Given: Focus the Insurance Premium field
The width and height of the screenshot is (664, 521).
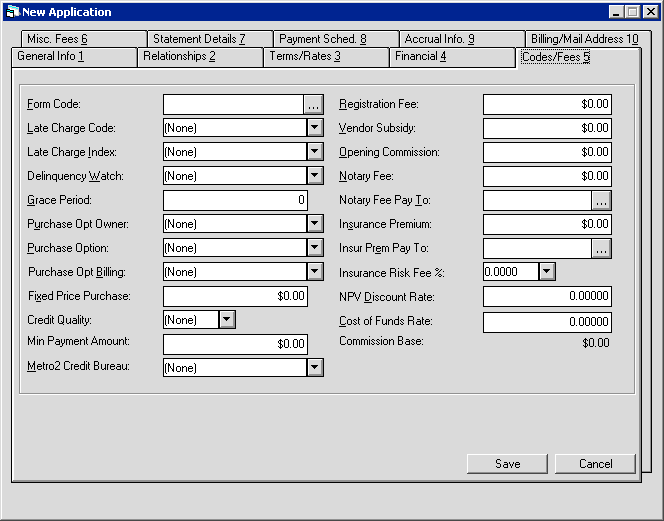Looking at the screenshot, I should point(547,224).
